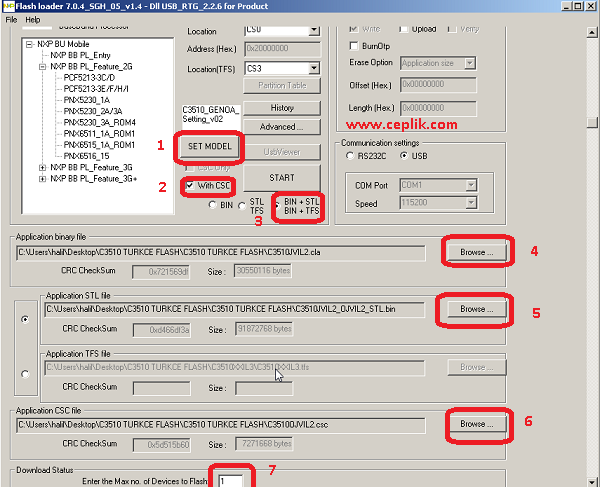
Task: Select the Application TFS file radio button
Action: click(x=25, y=374)
